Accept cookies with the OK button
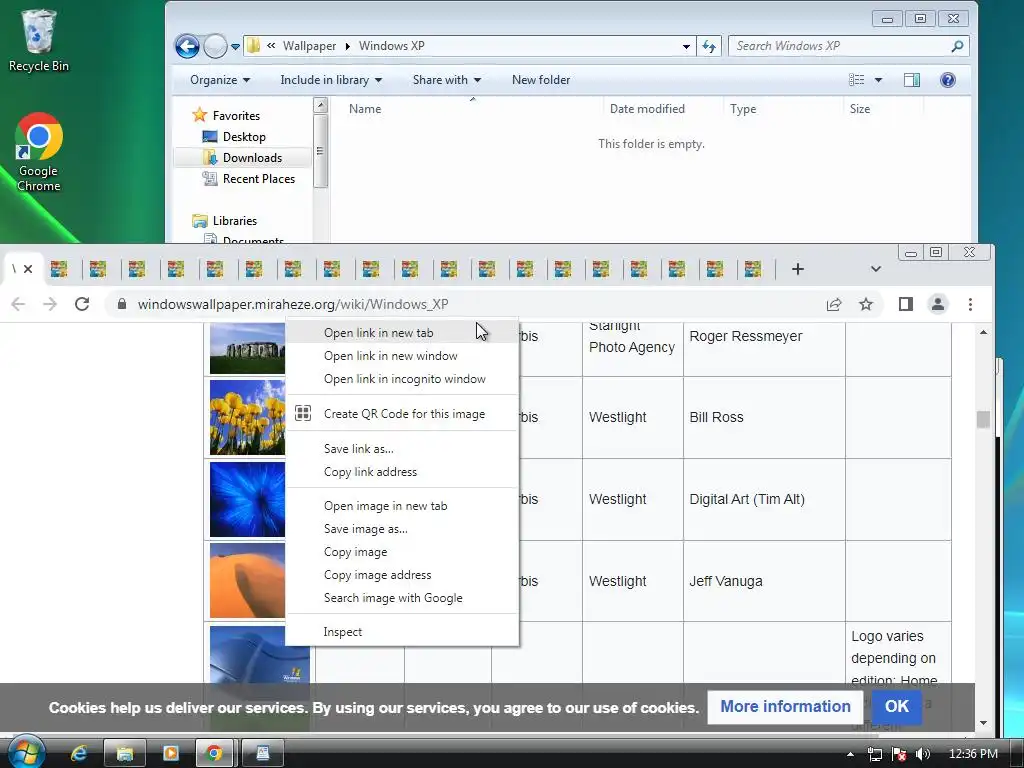The height and width of the screenshot is (768, 1024). point(896,706)
